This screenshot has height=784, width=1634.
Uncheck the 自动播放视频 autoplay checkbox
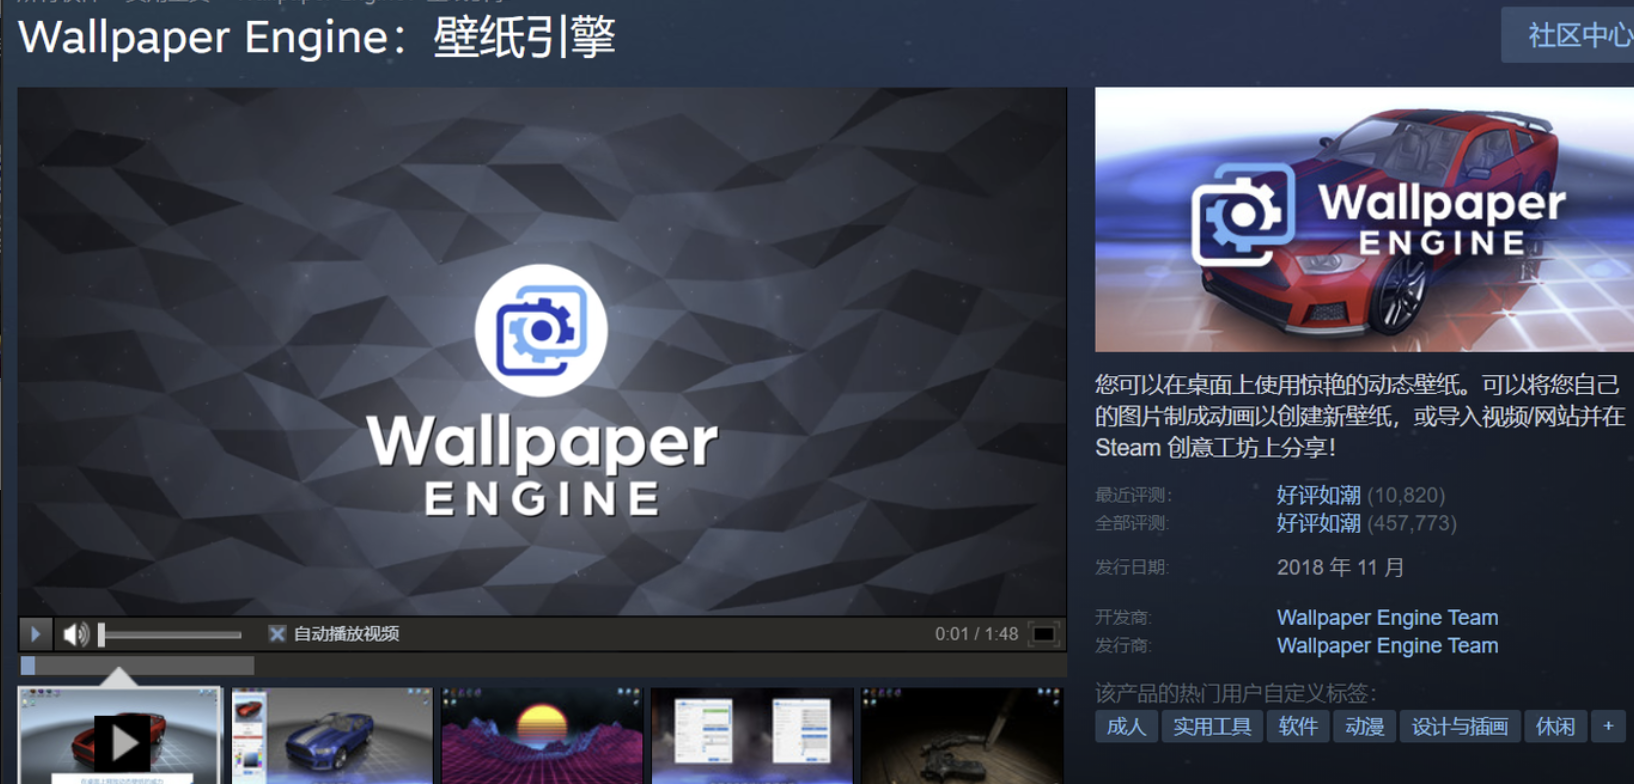click(277, 634)
